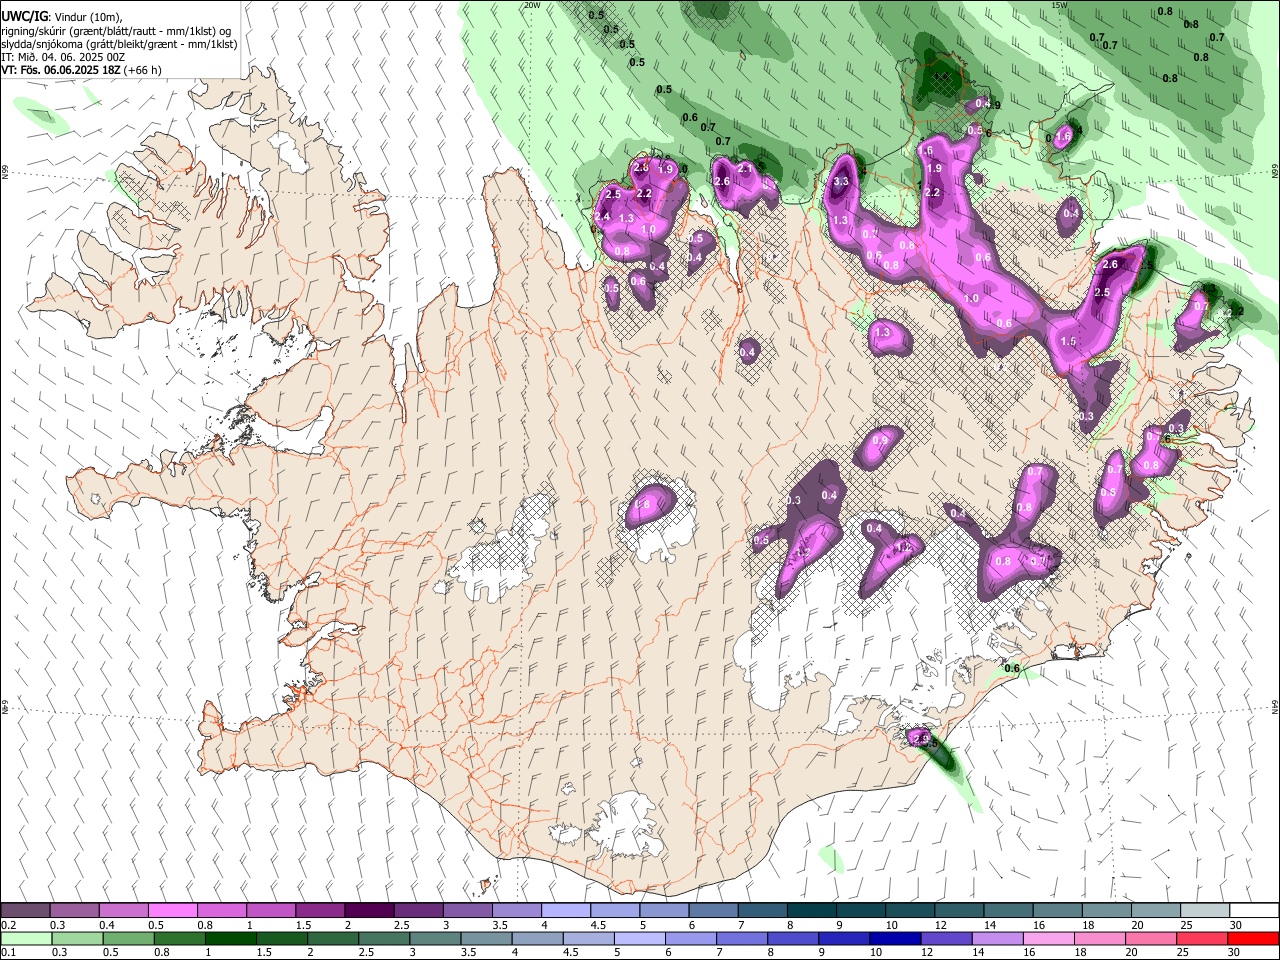This screenshot has height=960, width=1280.
Task: Click the 2.8 value in the northern purple patch
Action: (641, 167)
